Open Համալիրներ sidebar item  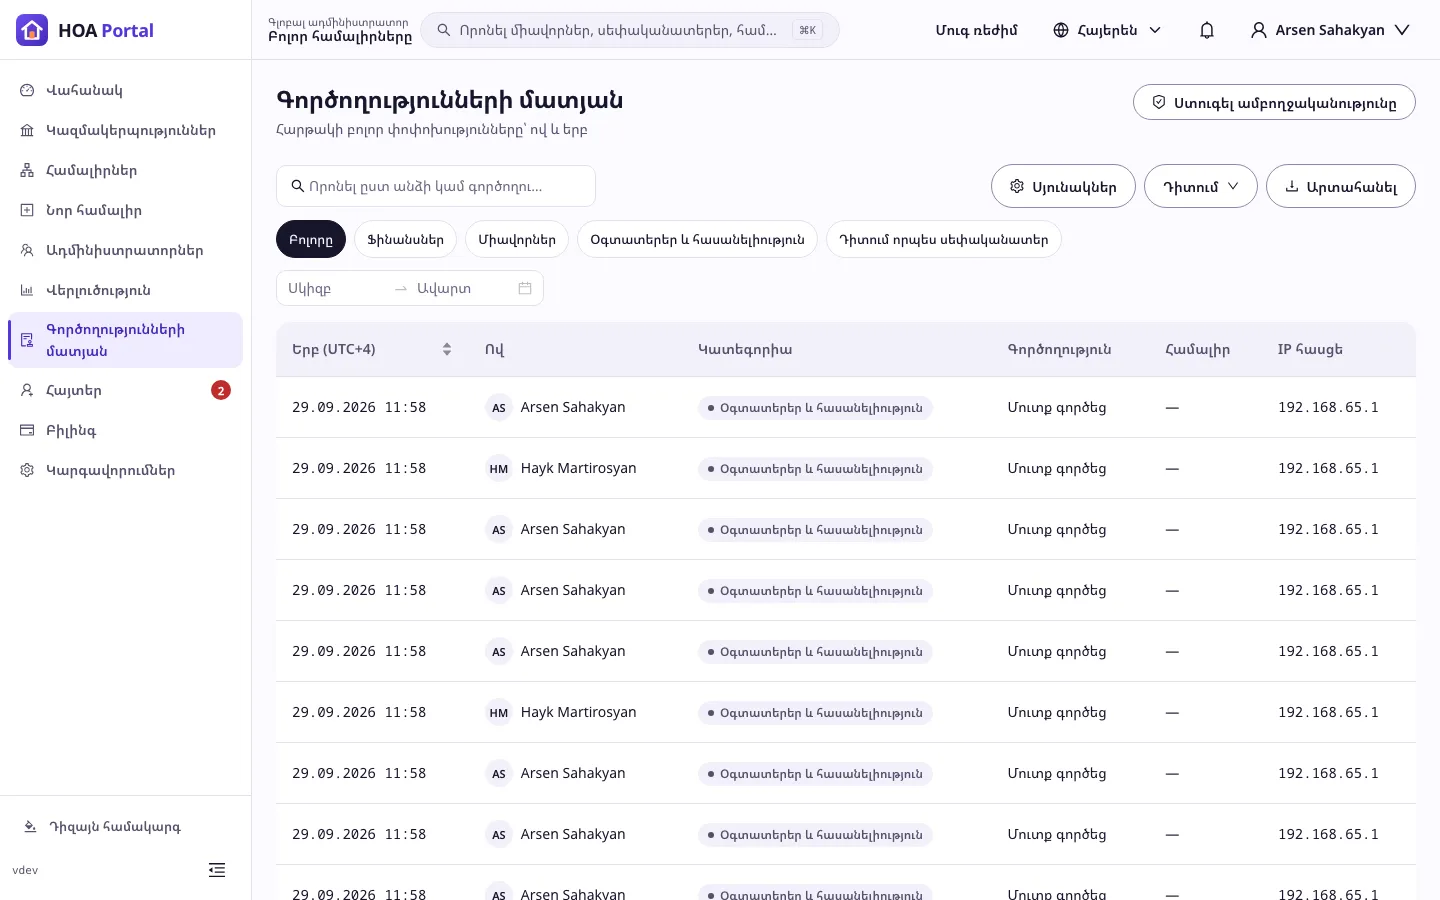point(125,170)
